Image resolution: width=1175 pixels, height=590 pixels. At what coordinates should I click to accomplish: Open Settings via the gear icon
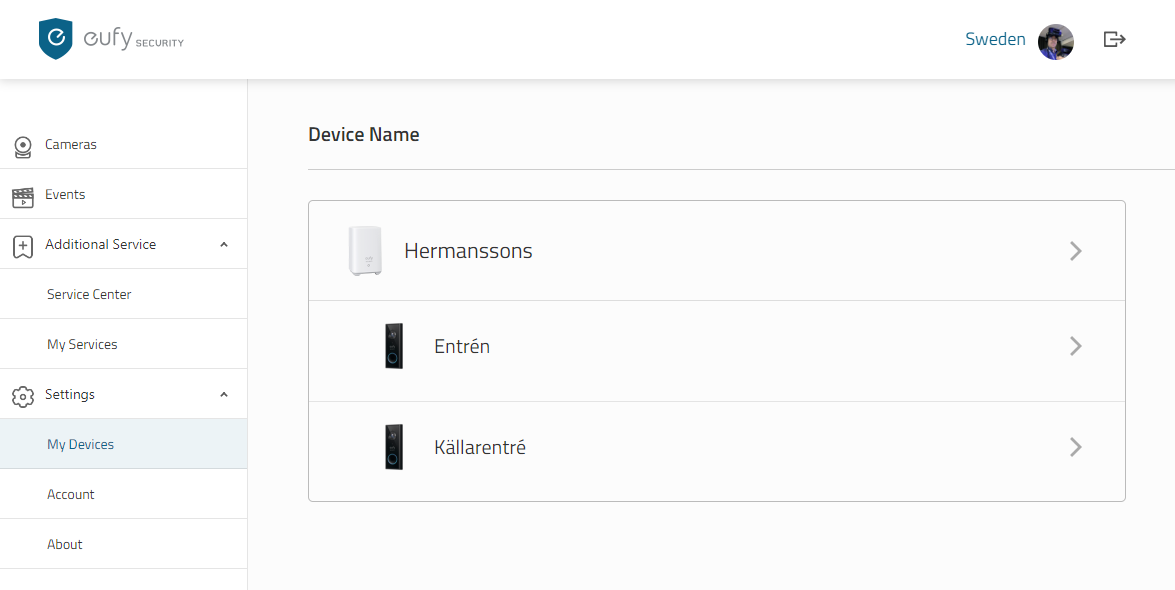(x=22, y=394)
